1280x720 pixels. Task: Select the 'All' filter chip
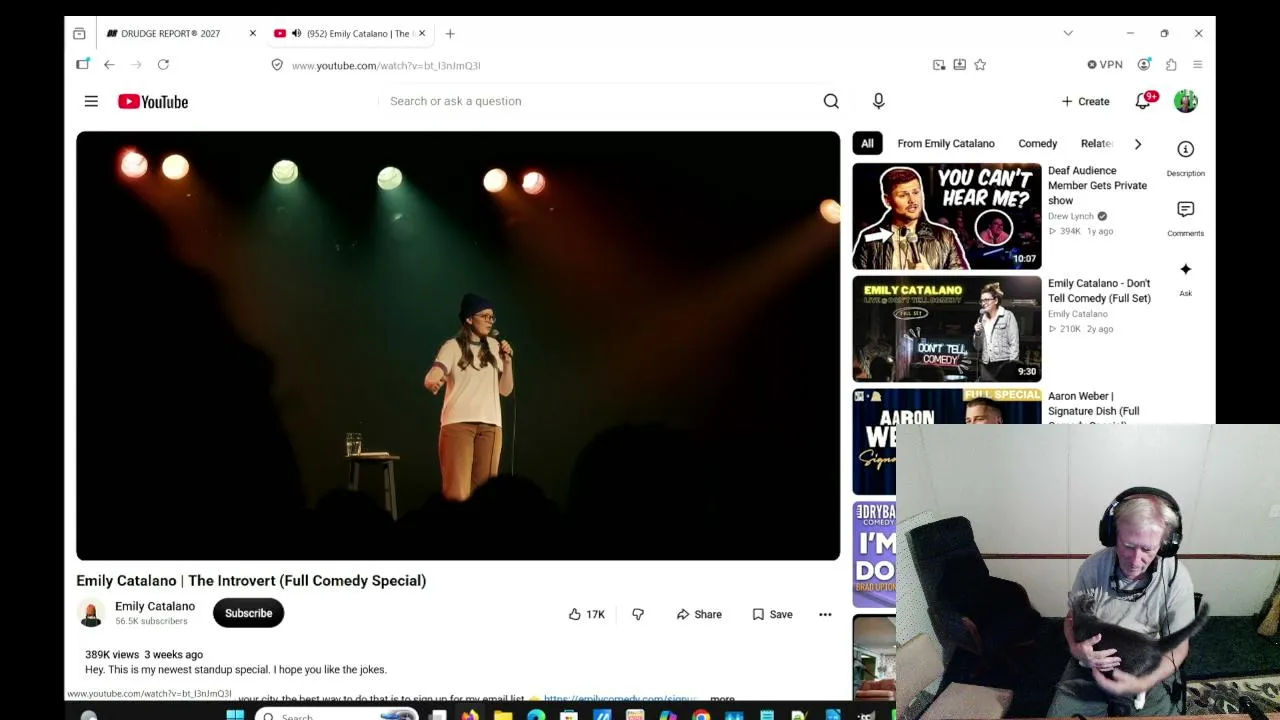[x=867, y=144]
